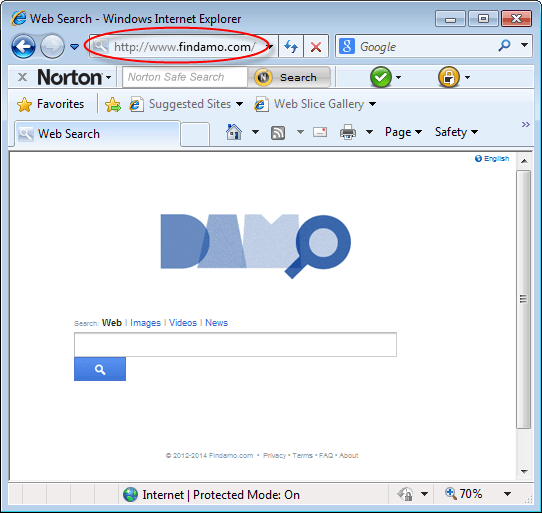Click the green Norton safe-site checkmark icon
542x513 pixels.
[381, 77]
